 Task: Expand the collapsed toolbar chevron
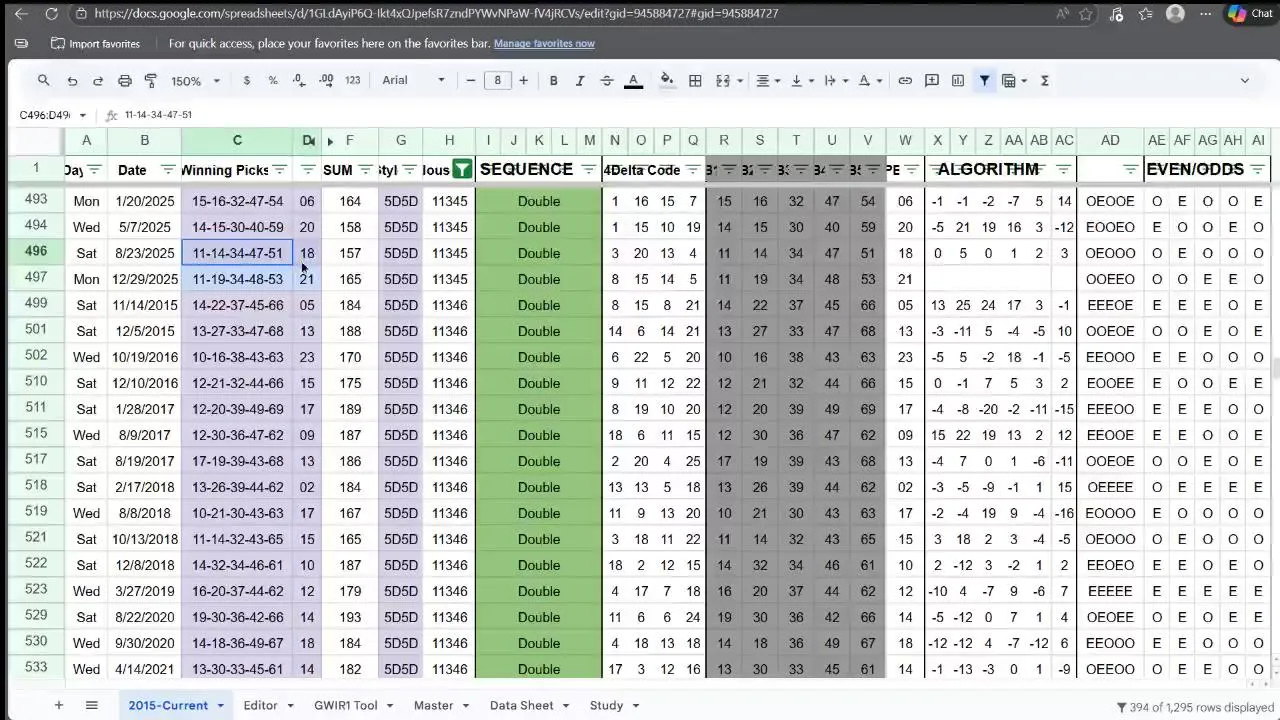pyautogui.click(x=1245, y=81)
